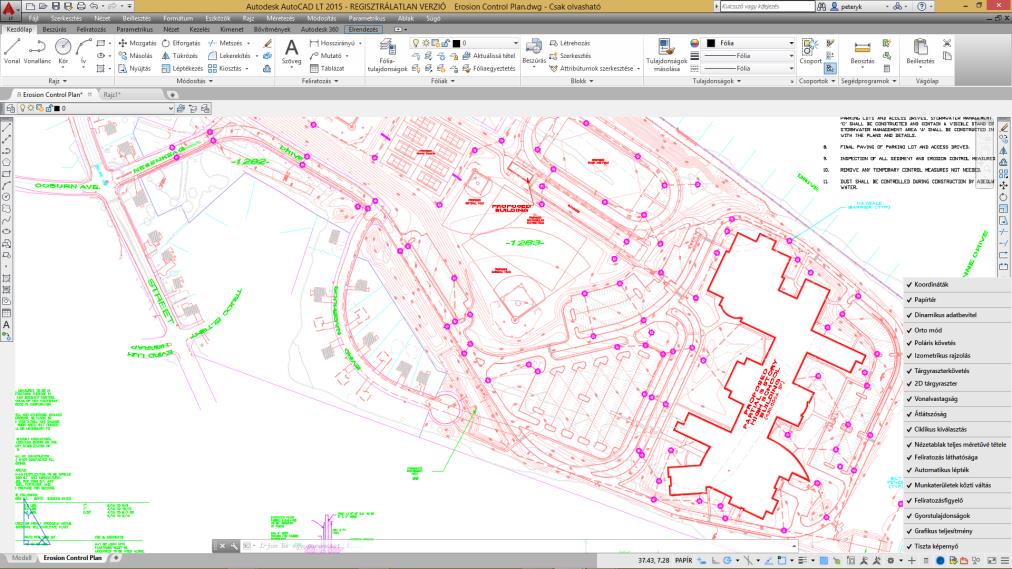
Task: Select the Kör circle tool
Action: (63, 51)
